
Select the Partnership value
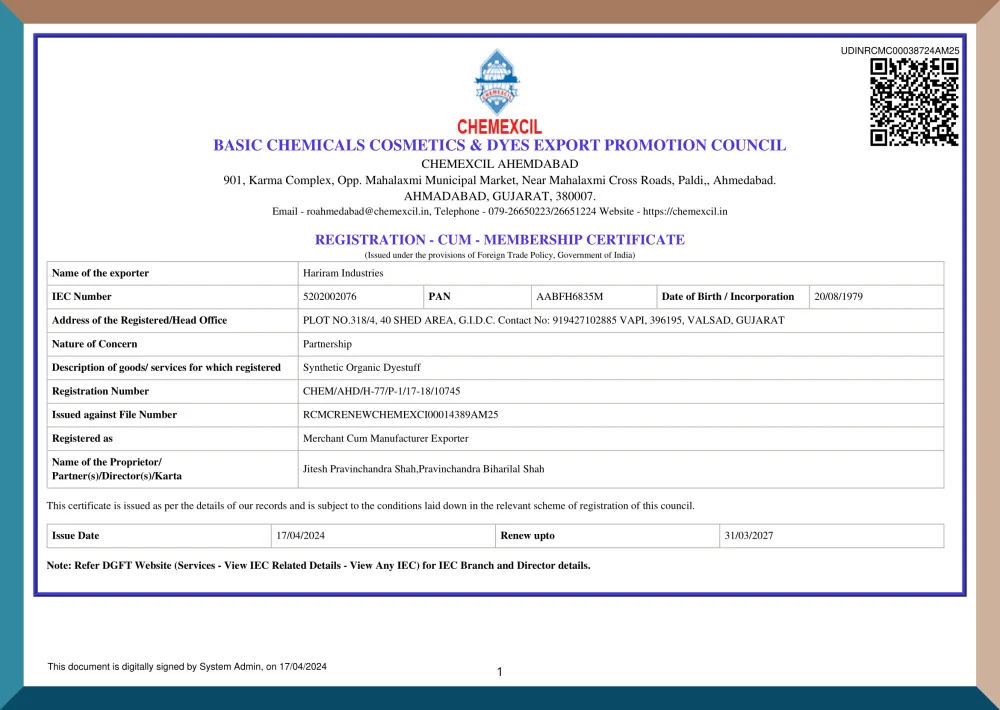coord(327,344)
